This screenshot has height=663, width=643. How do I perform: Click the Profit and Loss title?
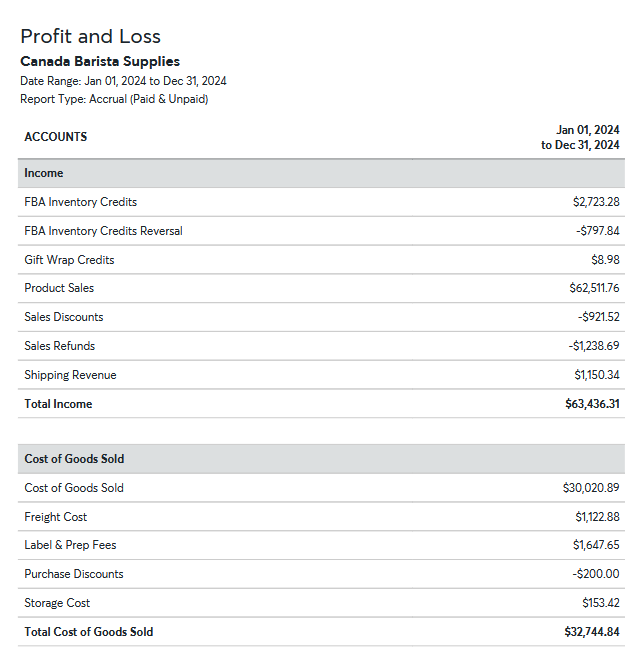click(90, 37)
